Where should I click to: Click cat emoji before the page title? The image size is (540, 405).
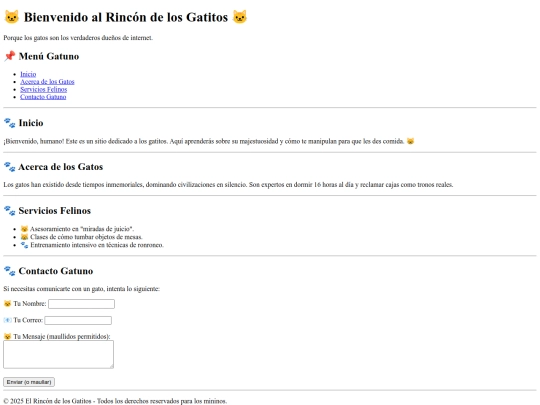[x=11, y=17]
